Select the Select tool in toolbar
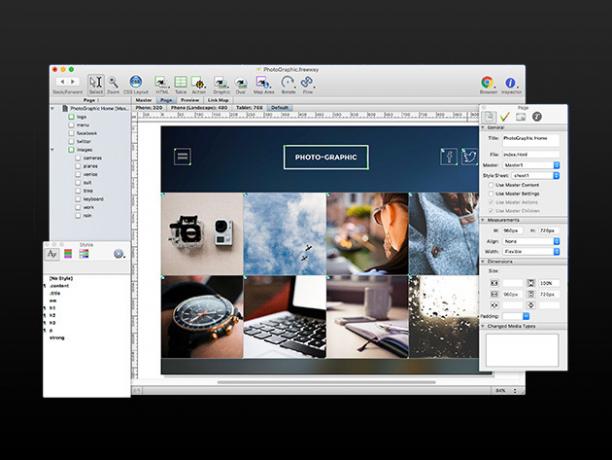Image resolution: width=612 pixels, height=460 pixels. point(96,84)
